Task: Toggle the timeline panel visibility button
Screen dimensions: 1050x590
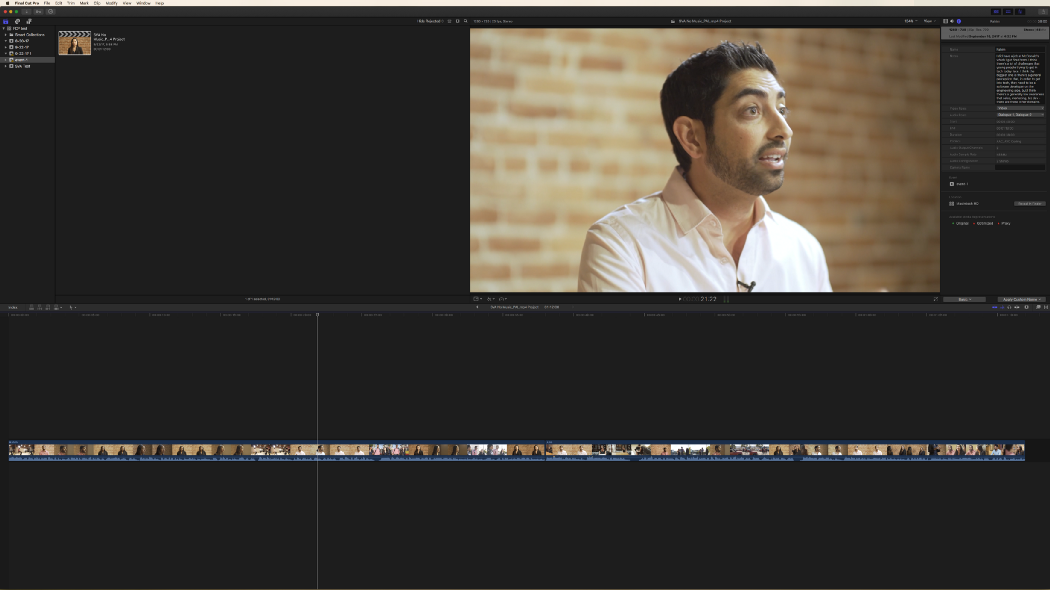Action: click(1008, 11)
